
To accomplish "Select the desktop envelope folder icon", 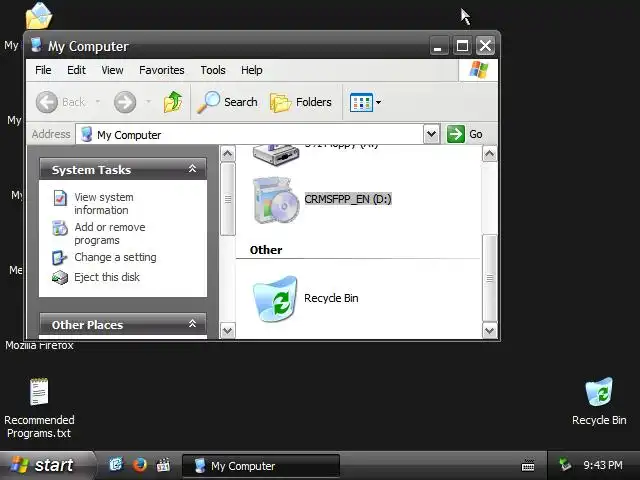I will pos(39,16).
